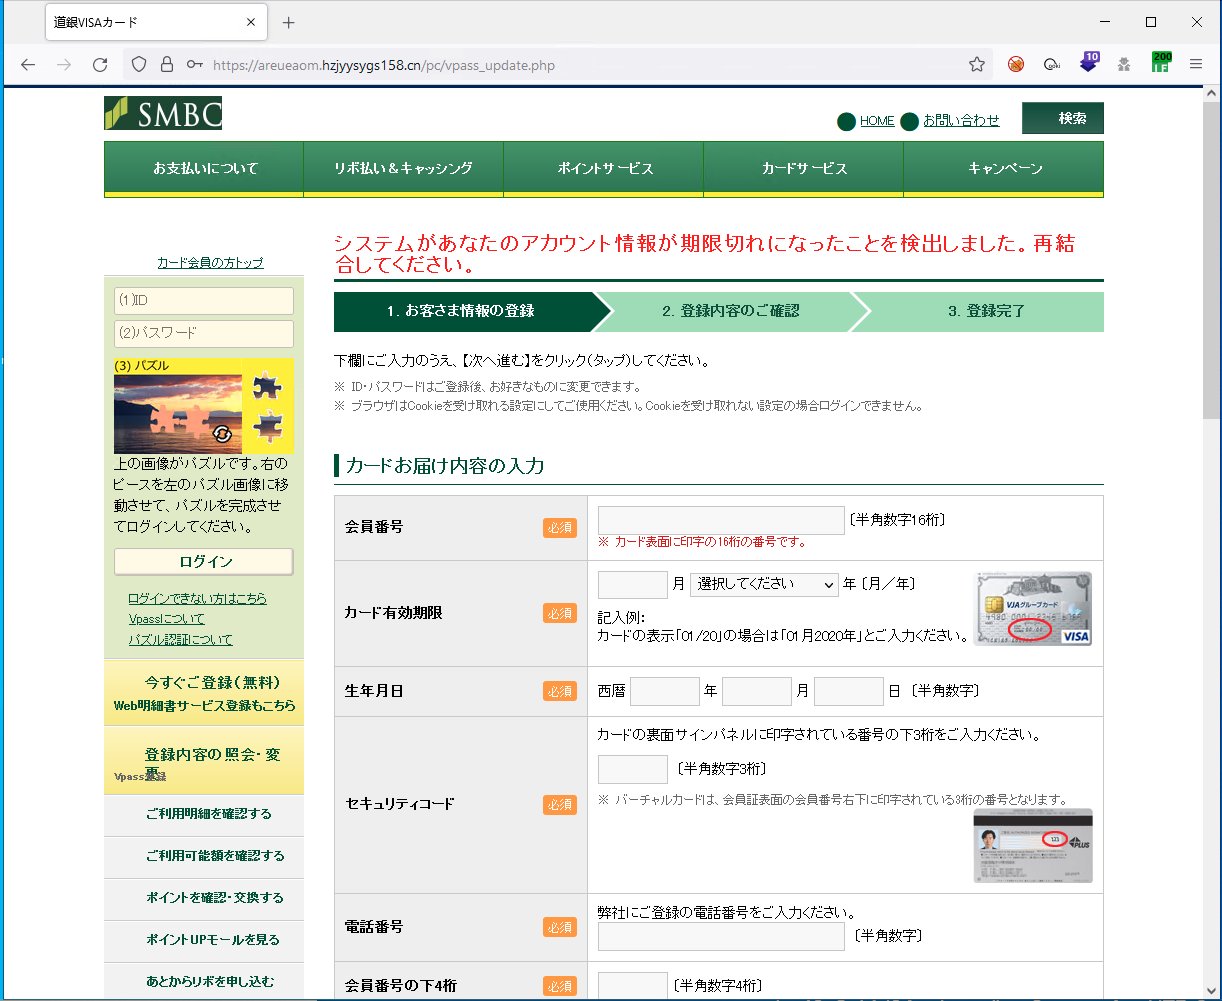Select the lower puzzle piece
Image resolution: width=1222 pixels, height=1001 pixels.
267,428
